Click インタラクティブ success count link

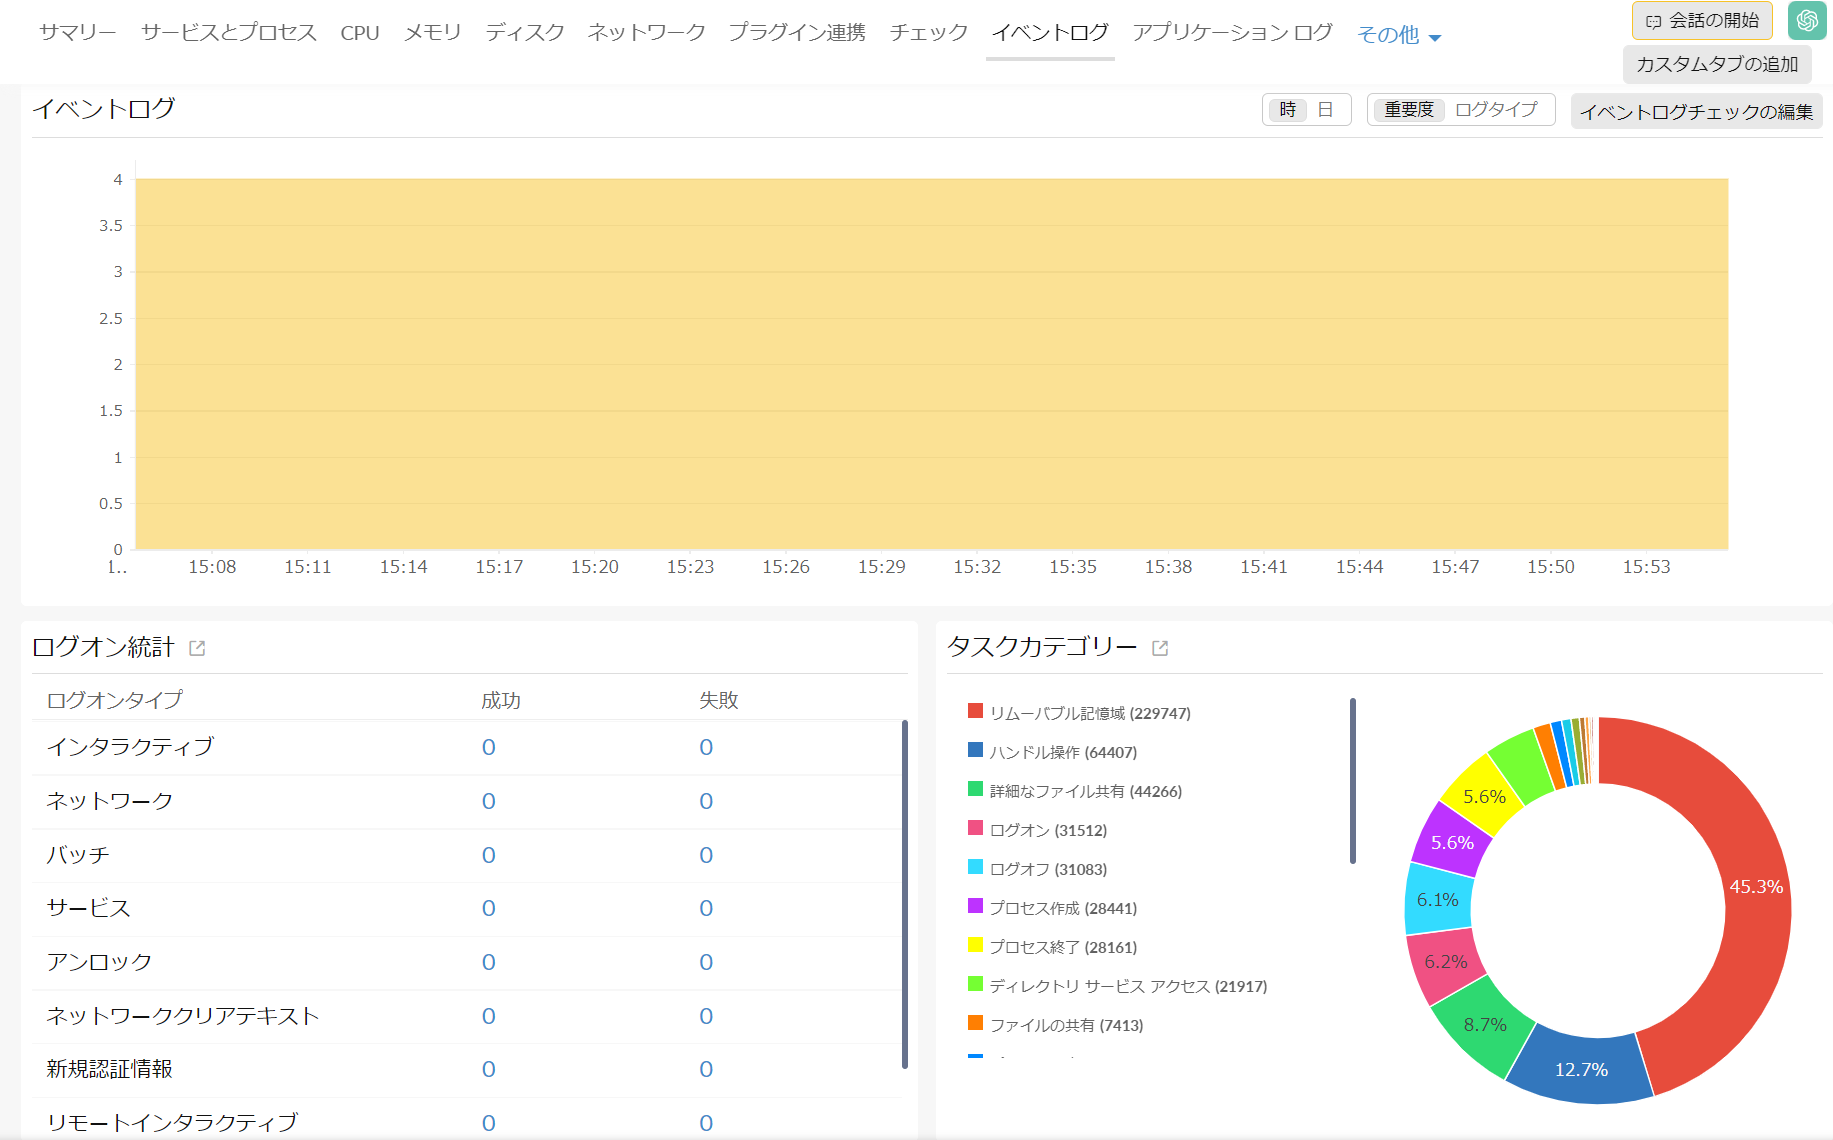[x=488, y=747]
